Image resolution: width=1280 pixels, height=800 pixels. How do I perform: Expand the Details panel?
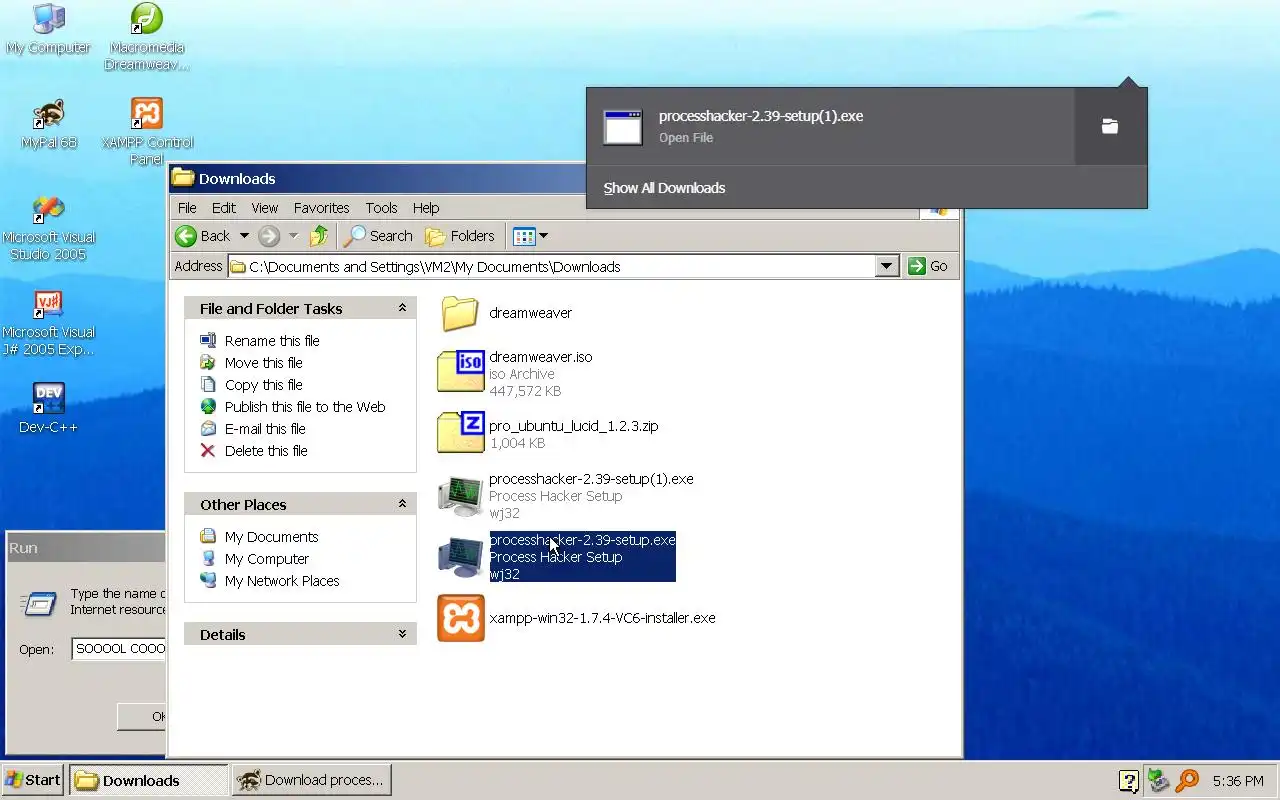pyautogui.click(x=402, y=634)
